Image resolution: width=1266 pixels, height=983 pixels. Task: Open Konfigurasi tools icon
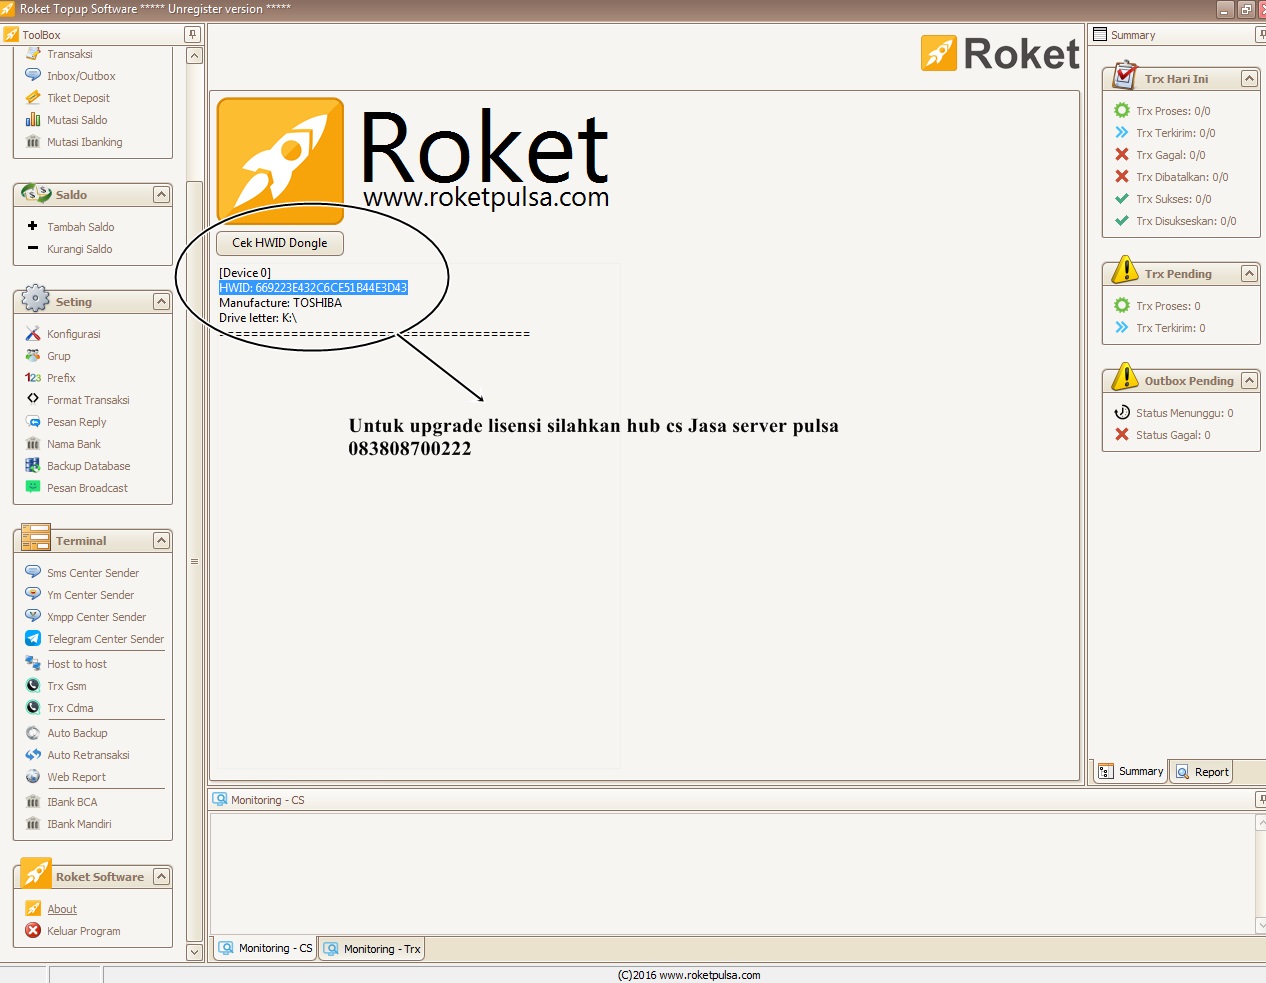coord(33,333)
